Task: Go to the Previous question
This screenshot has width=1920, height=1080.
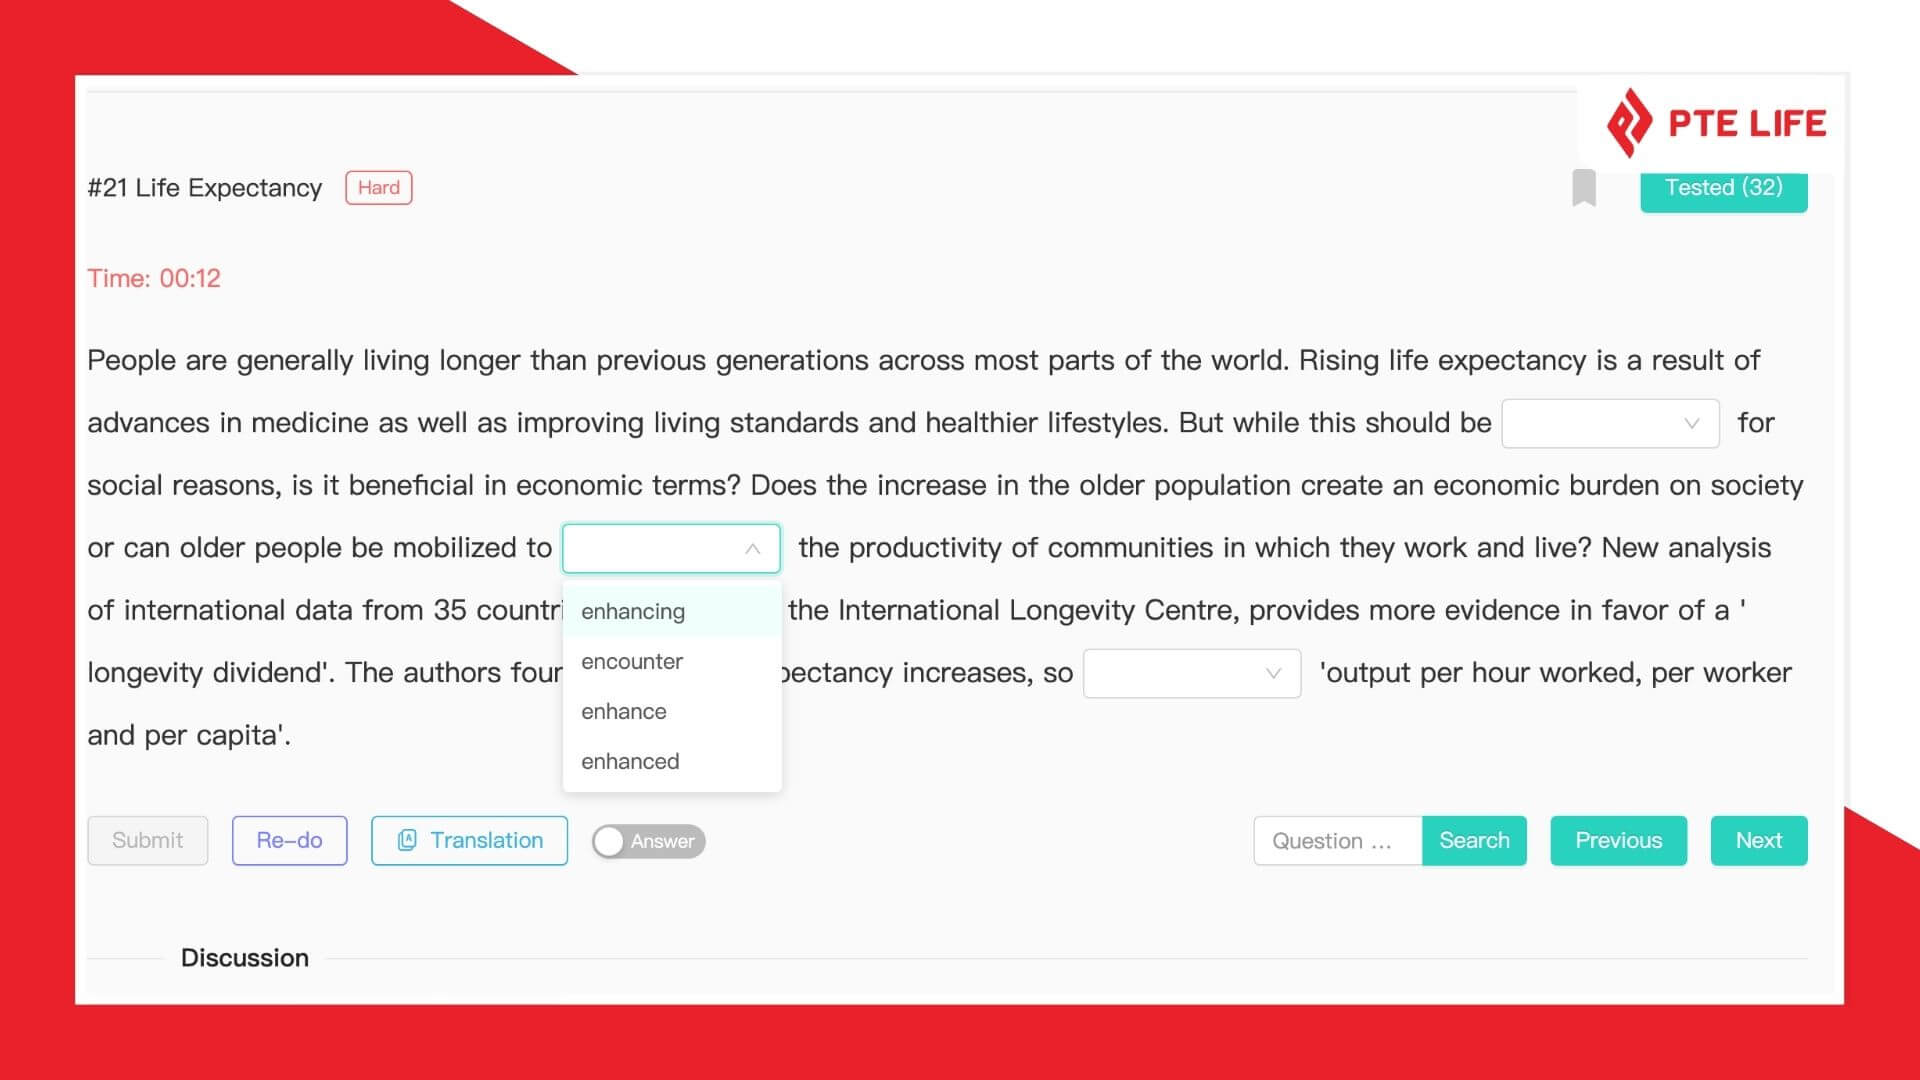Action: (x=1618, y=840)
